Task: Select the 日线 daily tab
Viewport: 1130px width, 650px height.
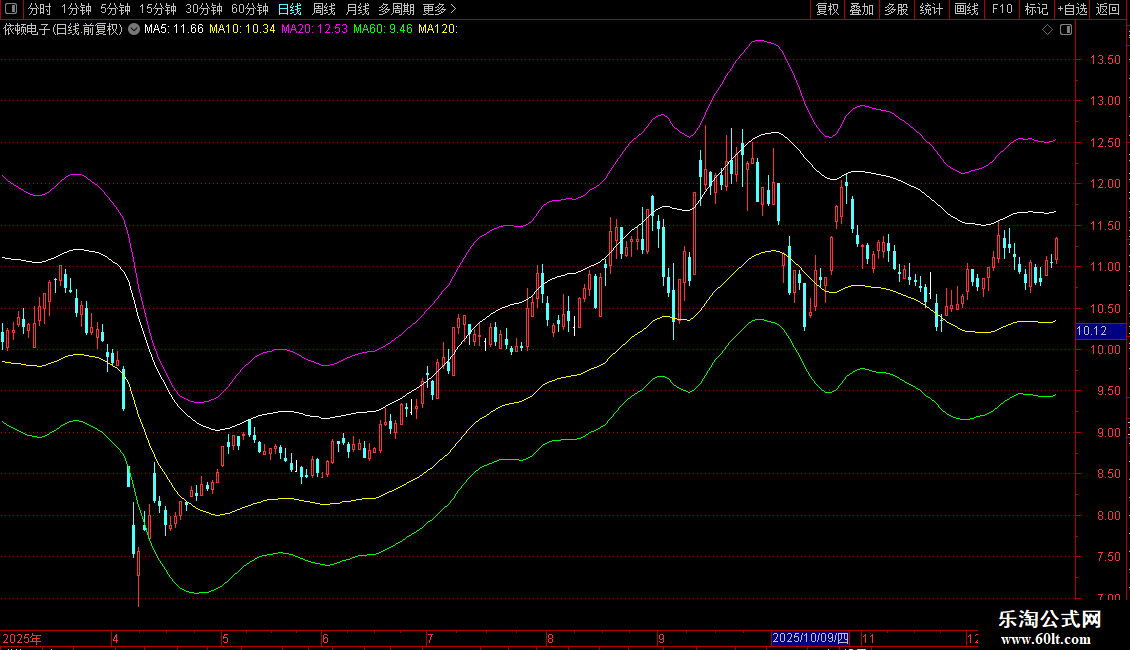Action: click(x=290, y=9)
